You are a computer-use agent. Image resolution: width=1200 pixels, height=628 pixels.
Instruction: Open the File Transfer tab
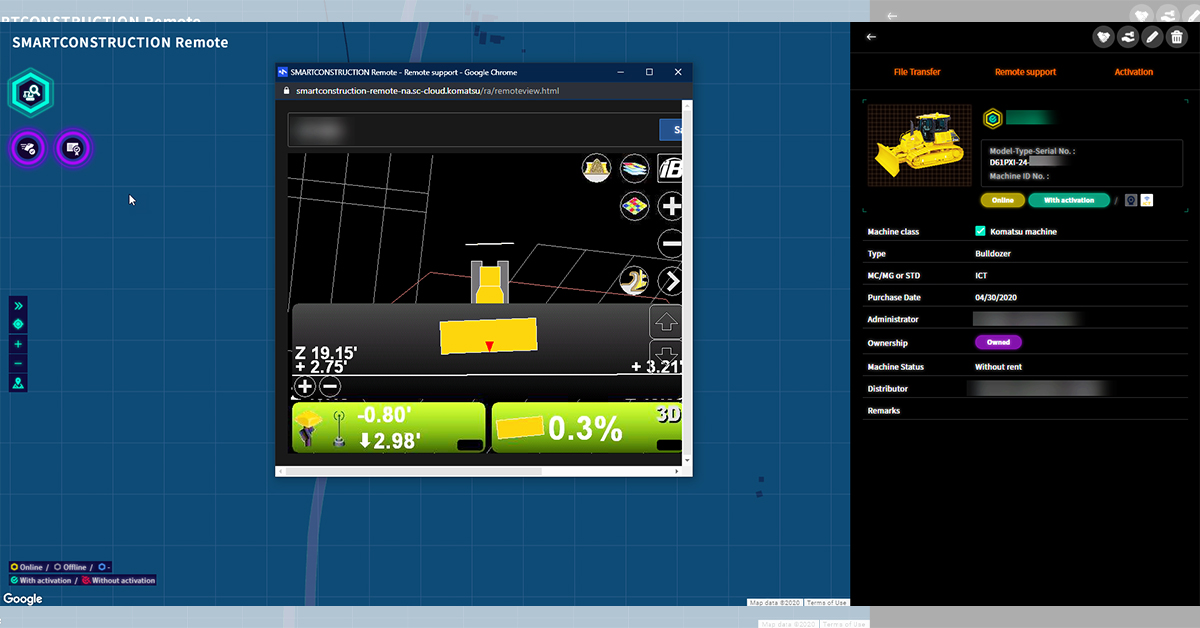916,72
